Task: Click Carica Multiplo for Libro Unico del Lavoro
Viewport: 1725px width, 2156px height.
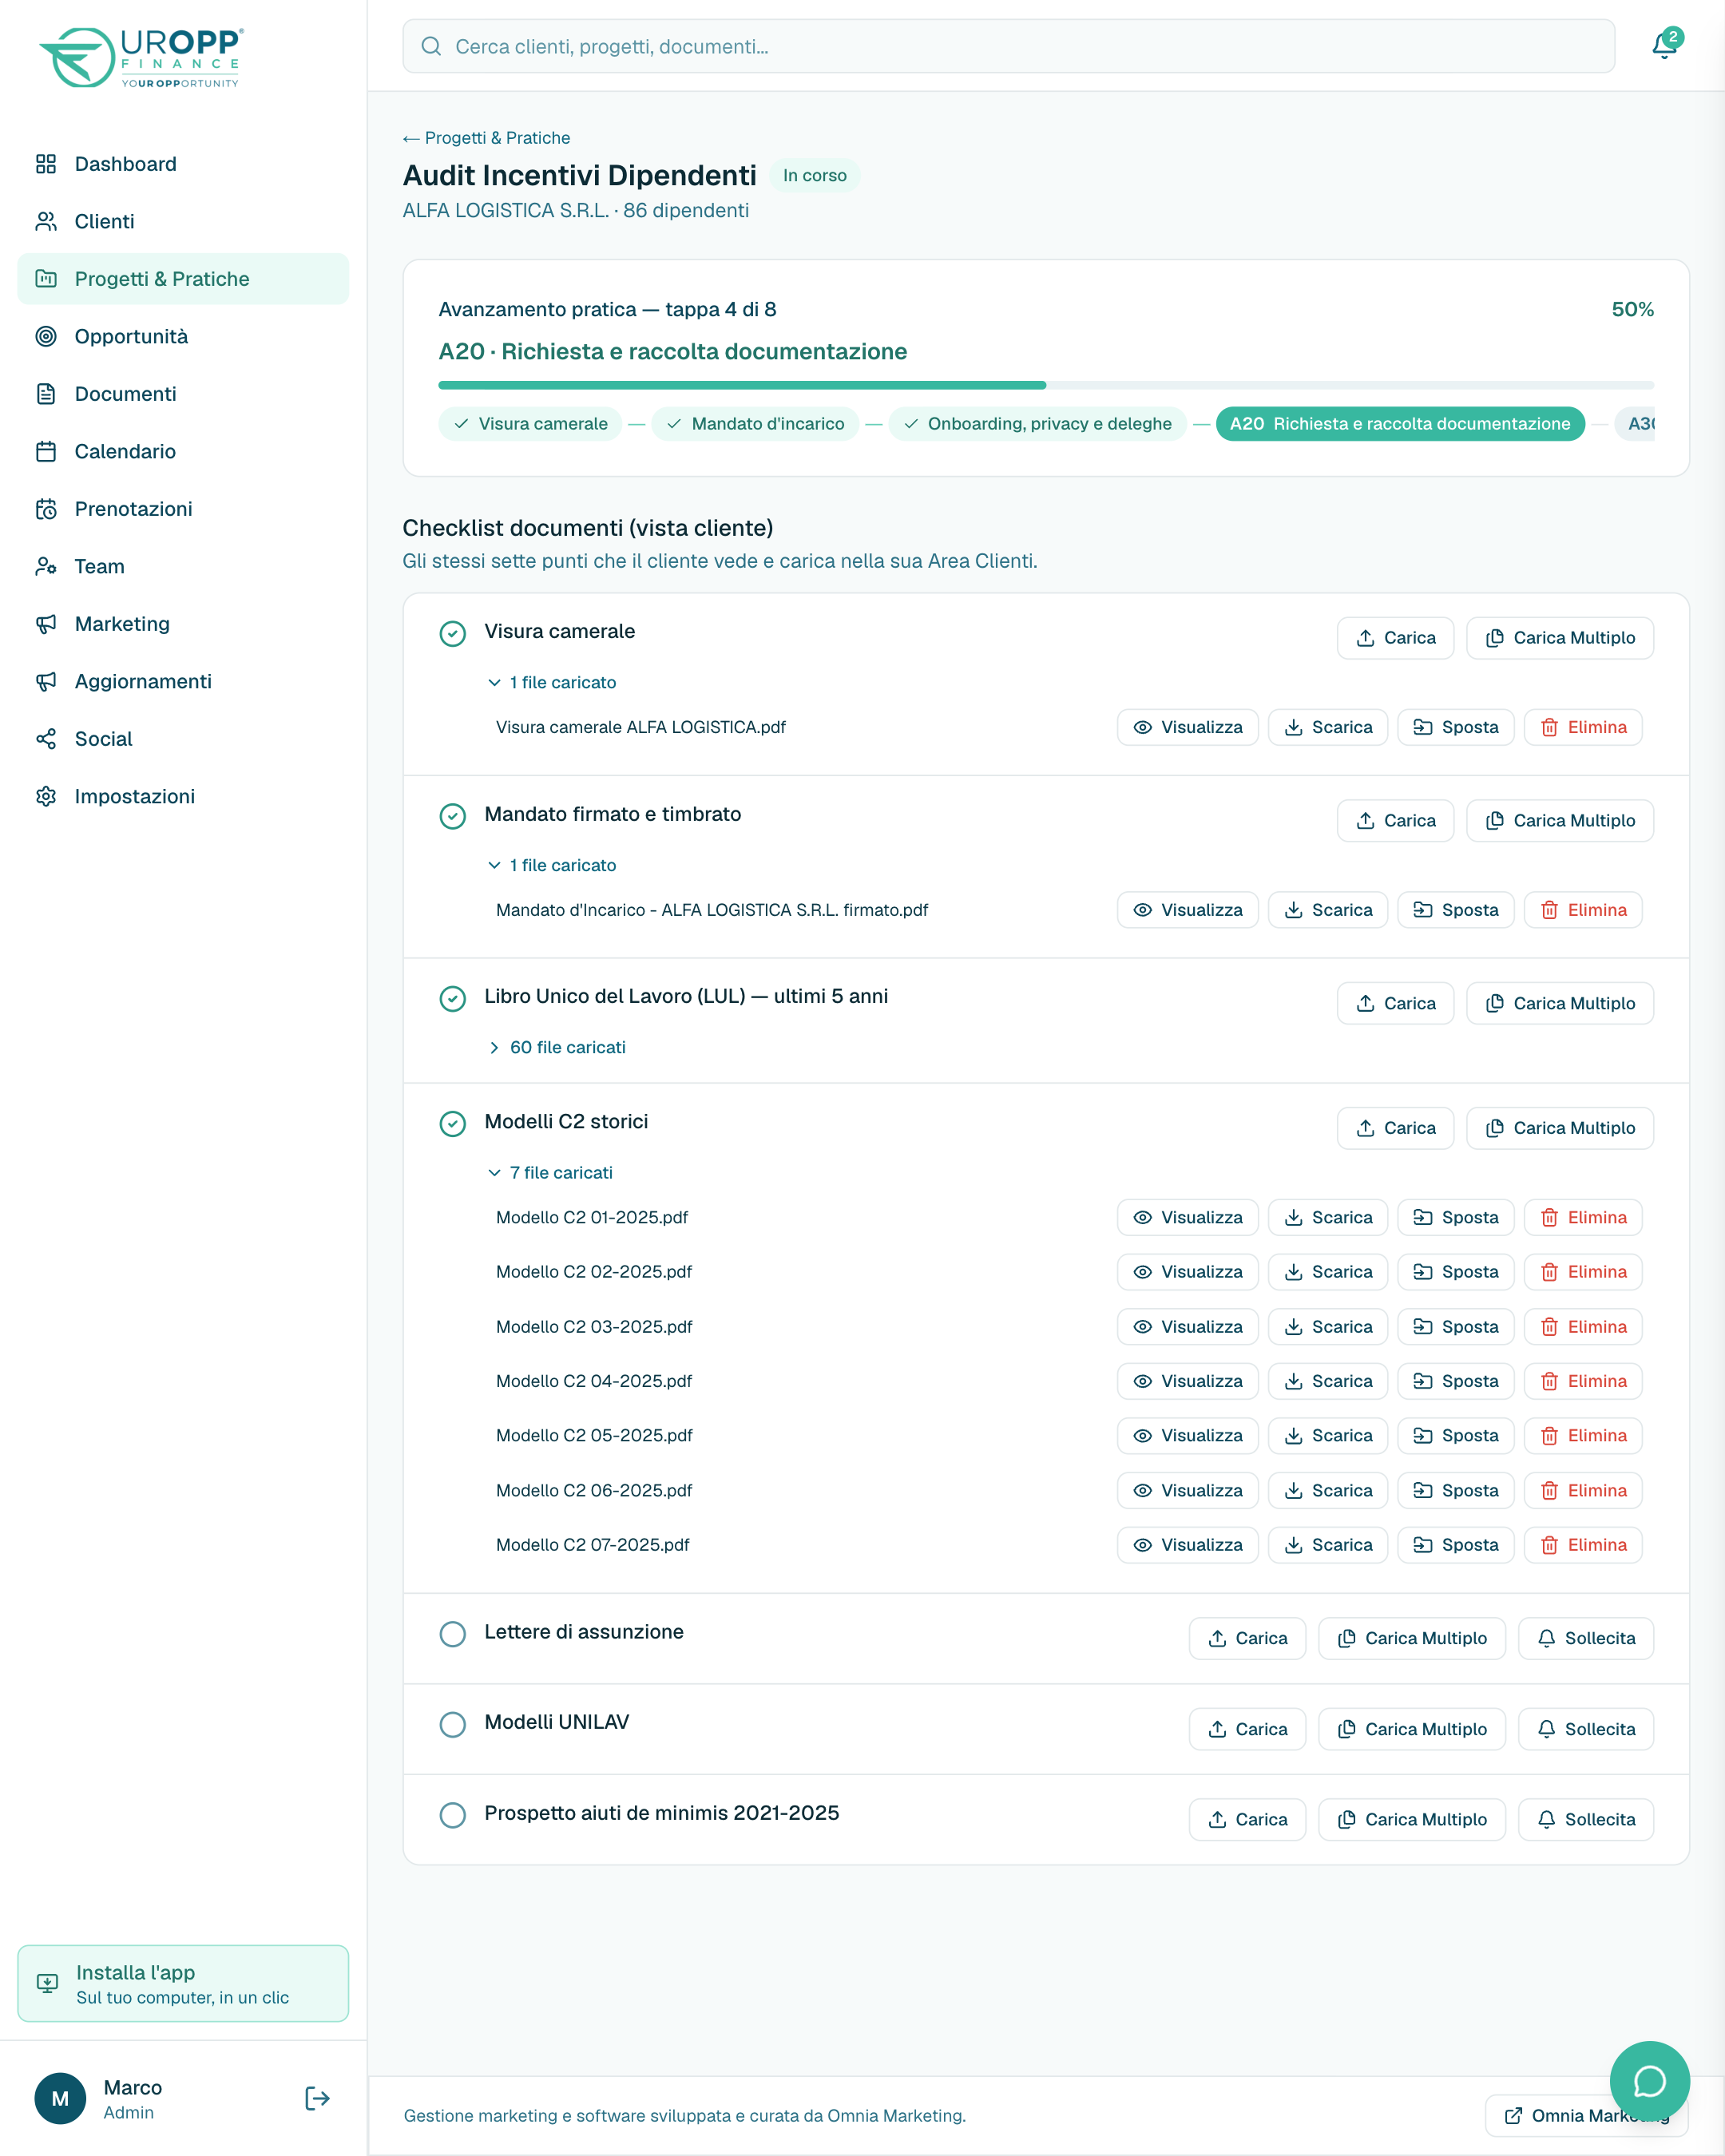Action: [x=1559, y=1003]
